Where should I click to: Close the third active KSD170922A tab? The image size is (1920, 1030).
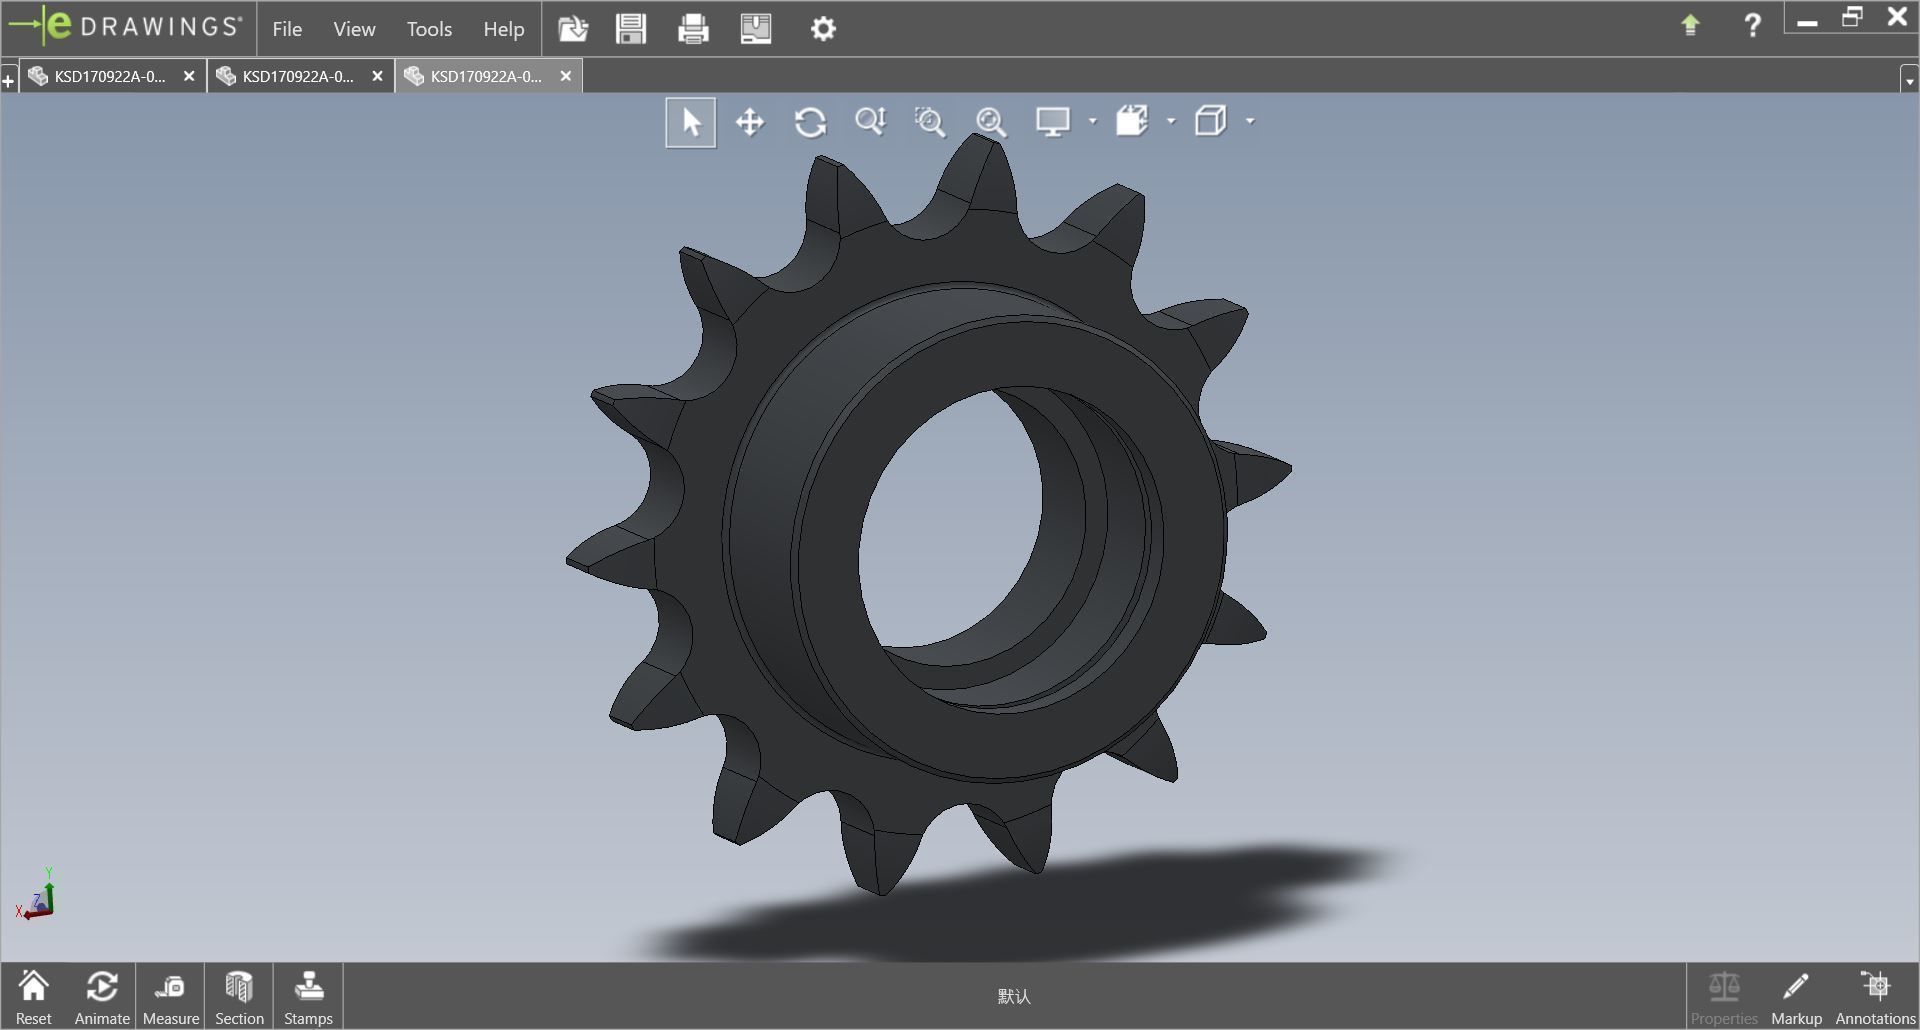565,76
